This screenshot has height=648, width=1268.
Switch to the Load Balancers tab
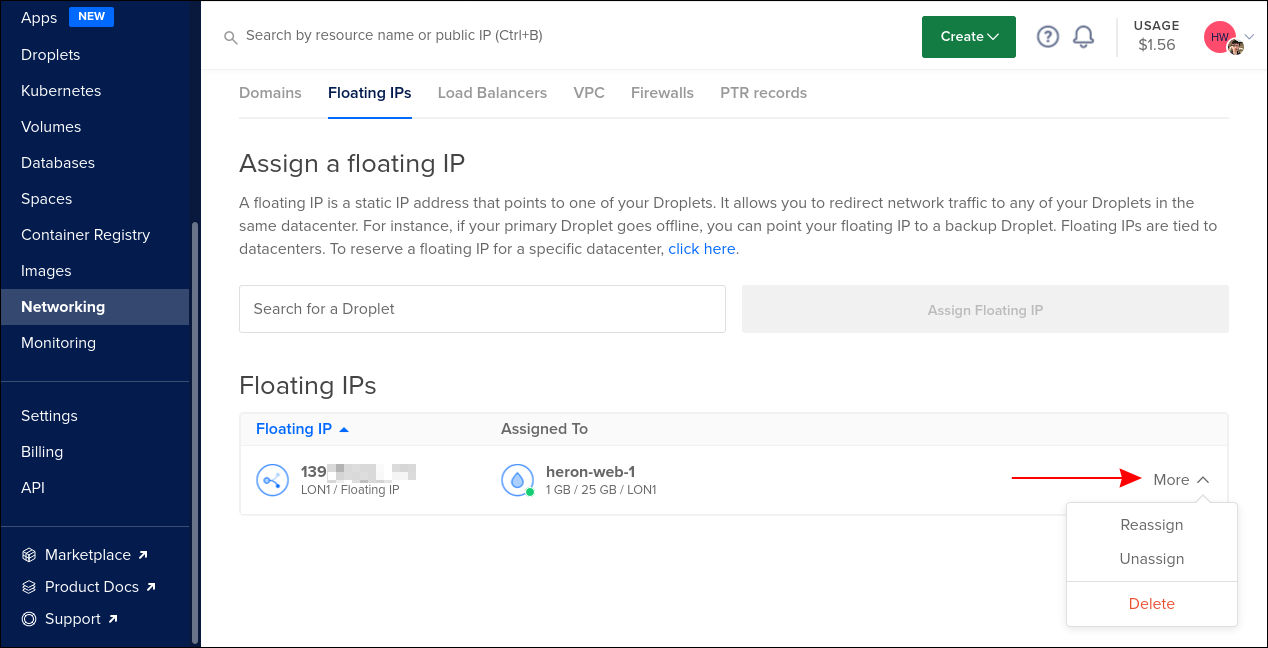[492, 92]
